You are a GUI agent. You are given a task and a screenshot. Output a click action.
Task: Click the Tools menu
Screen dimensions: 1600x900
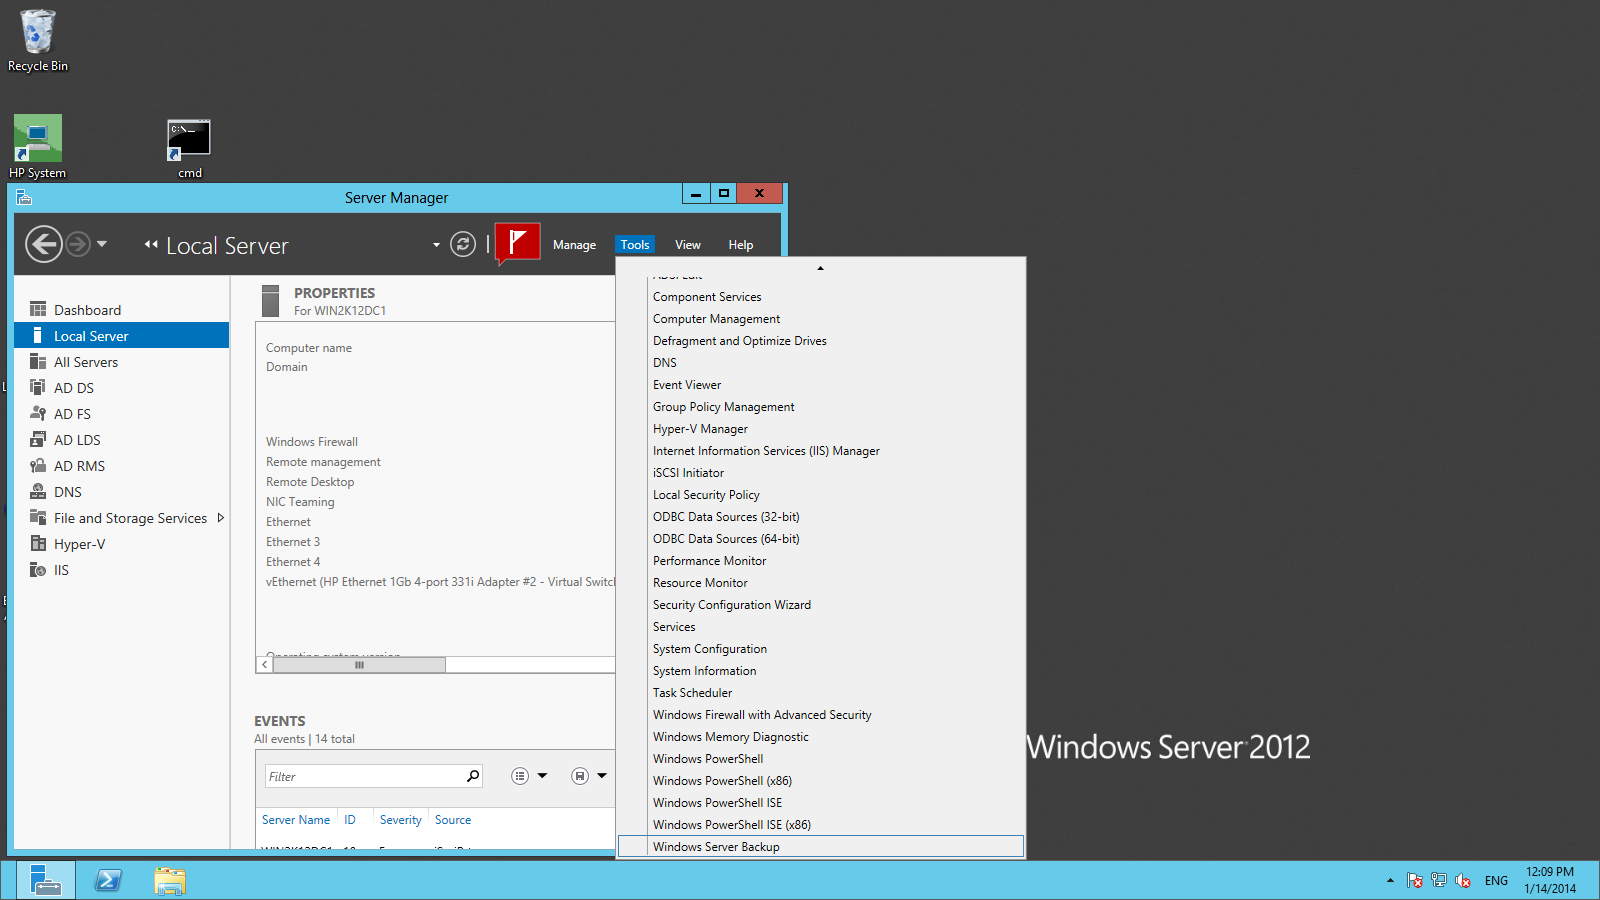pos(635,245)
